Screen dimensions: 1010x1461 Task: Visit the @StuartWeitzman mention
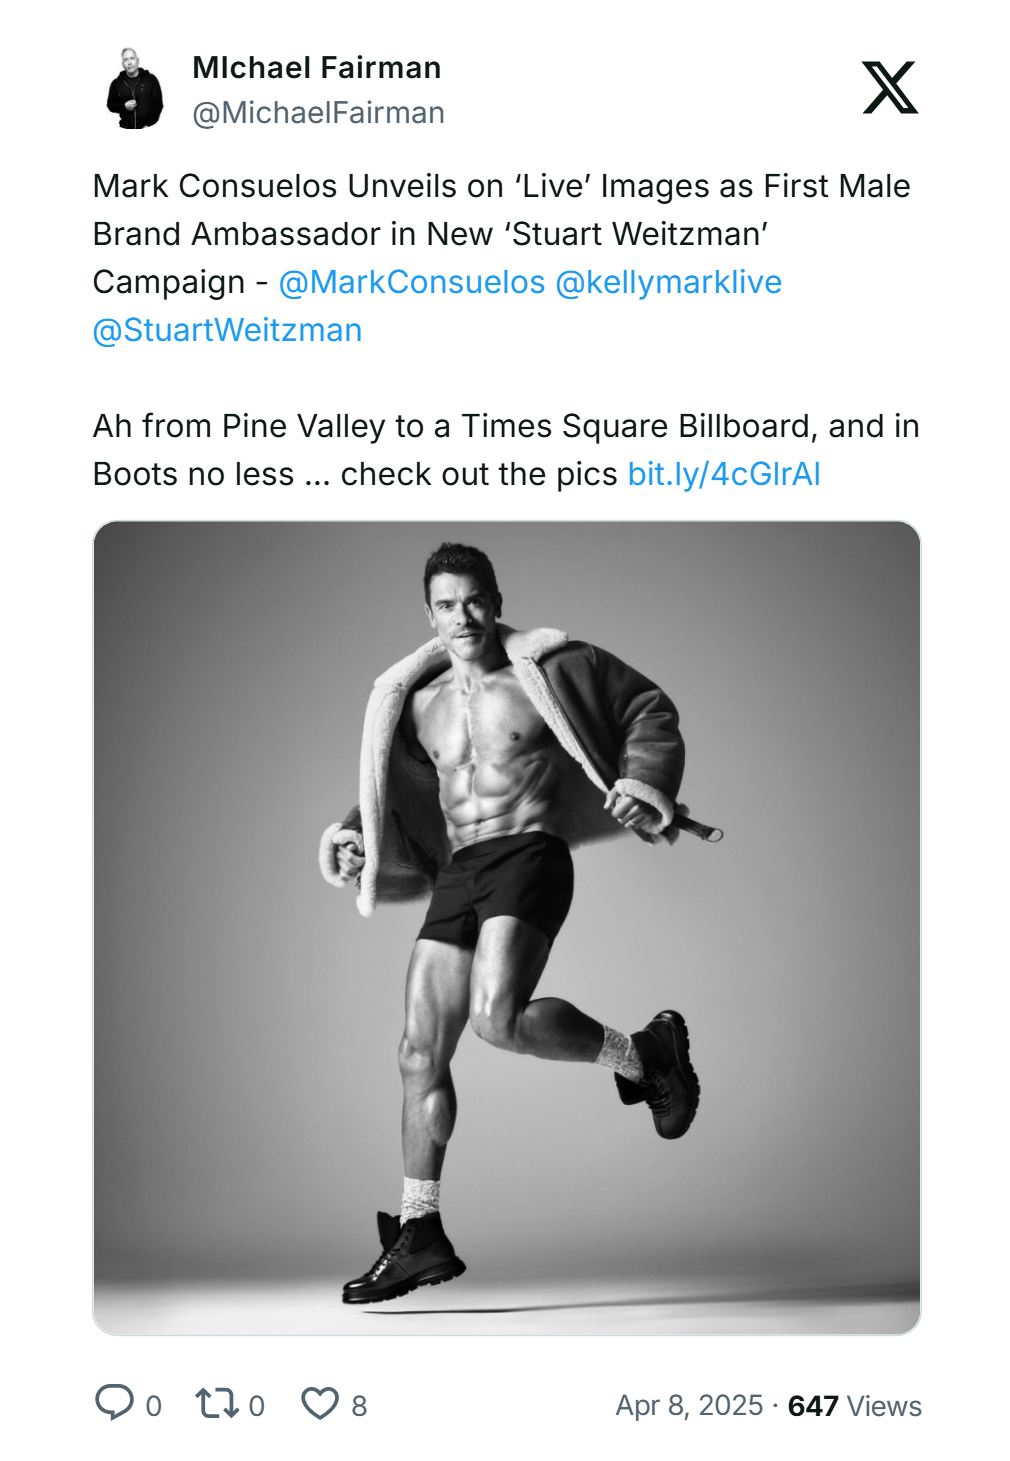click(227, 330)
